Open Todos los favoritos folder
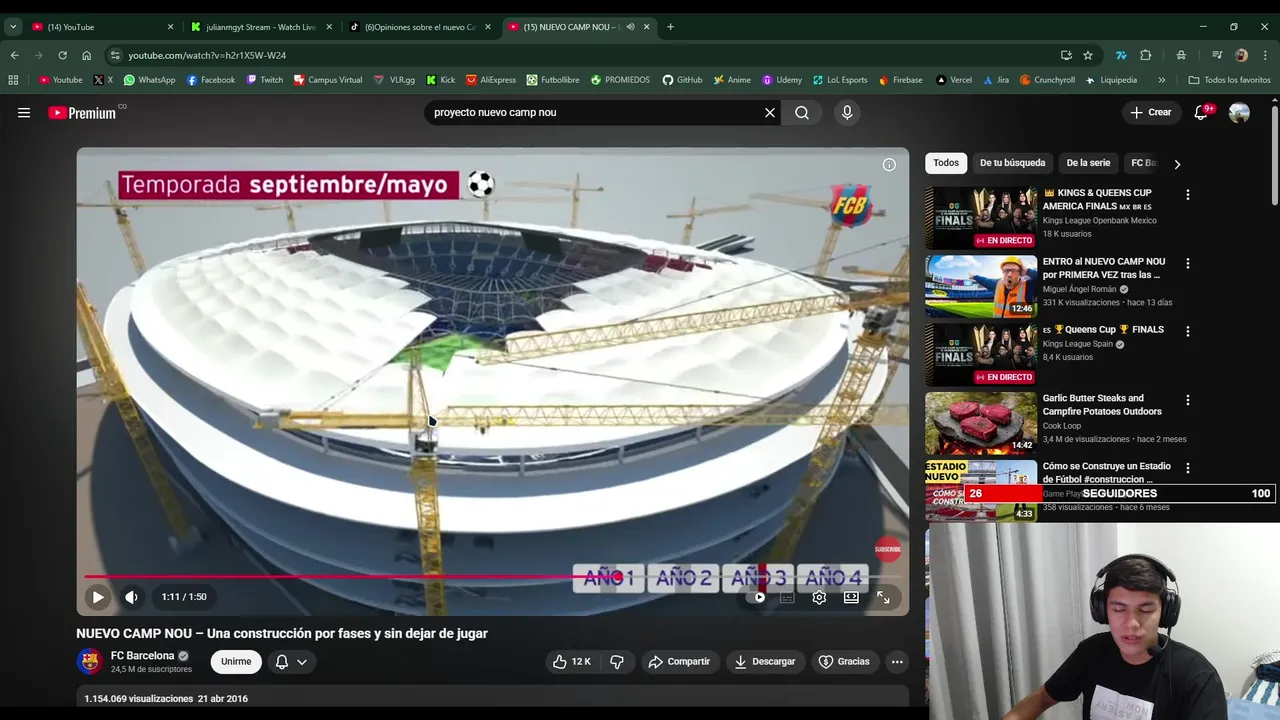The width and height of the screenshot is (1280, 720). click(x=1229, y=80)
